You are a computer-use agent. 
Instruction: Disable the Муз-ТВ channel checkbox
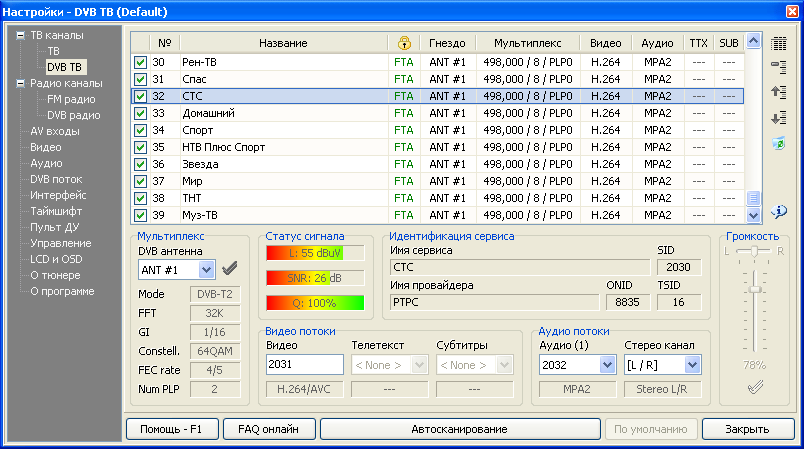click(141, 215)
